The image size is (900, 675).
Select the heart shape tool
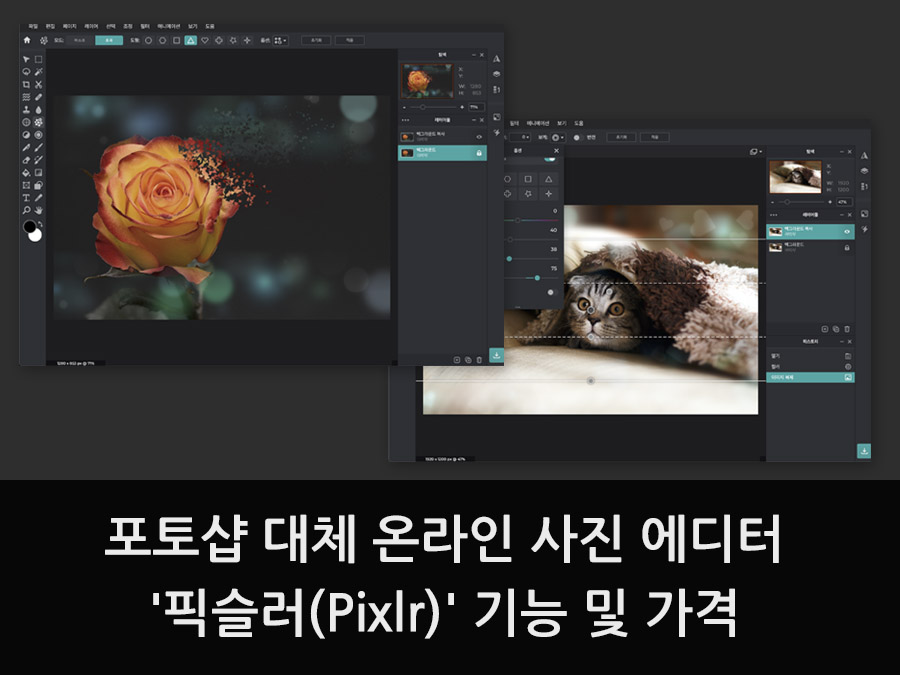coord(205,40)
